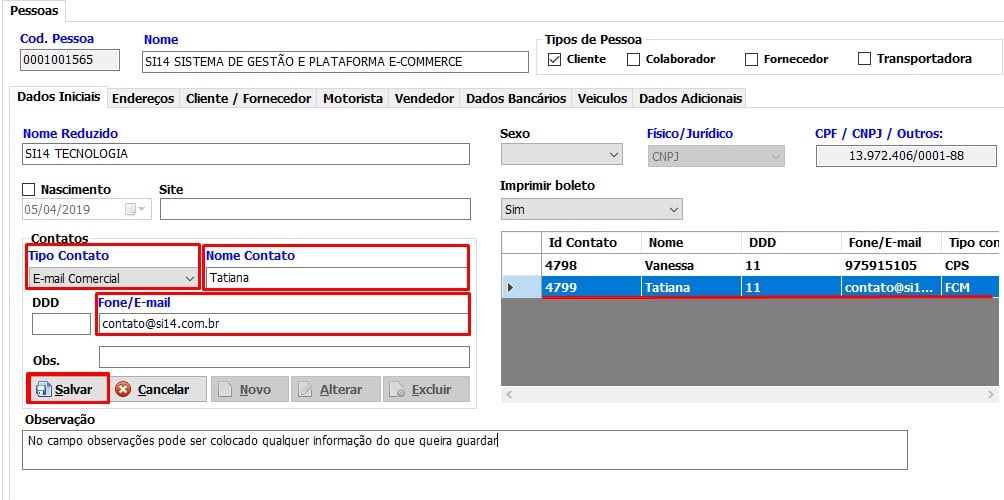1004x500 pixels.
Task: Click the FCM cell in Tatiana row
Action: (x=970, y=287)
